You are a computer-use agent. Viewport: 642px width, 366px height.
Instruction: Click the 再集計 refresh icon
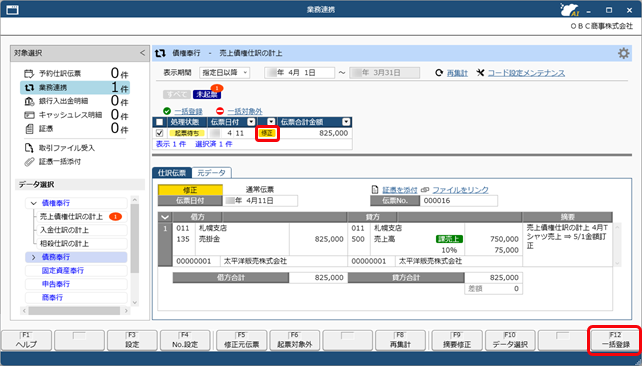pyautogui.click(x=439, y=73)
